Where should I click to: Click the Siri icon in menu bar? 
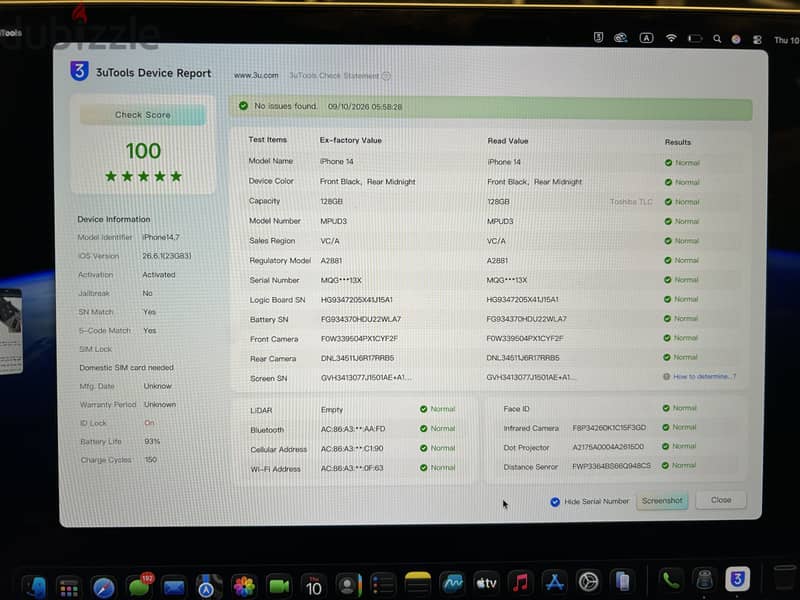tap(736, 39)
